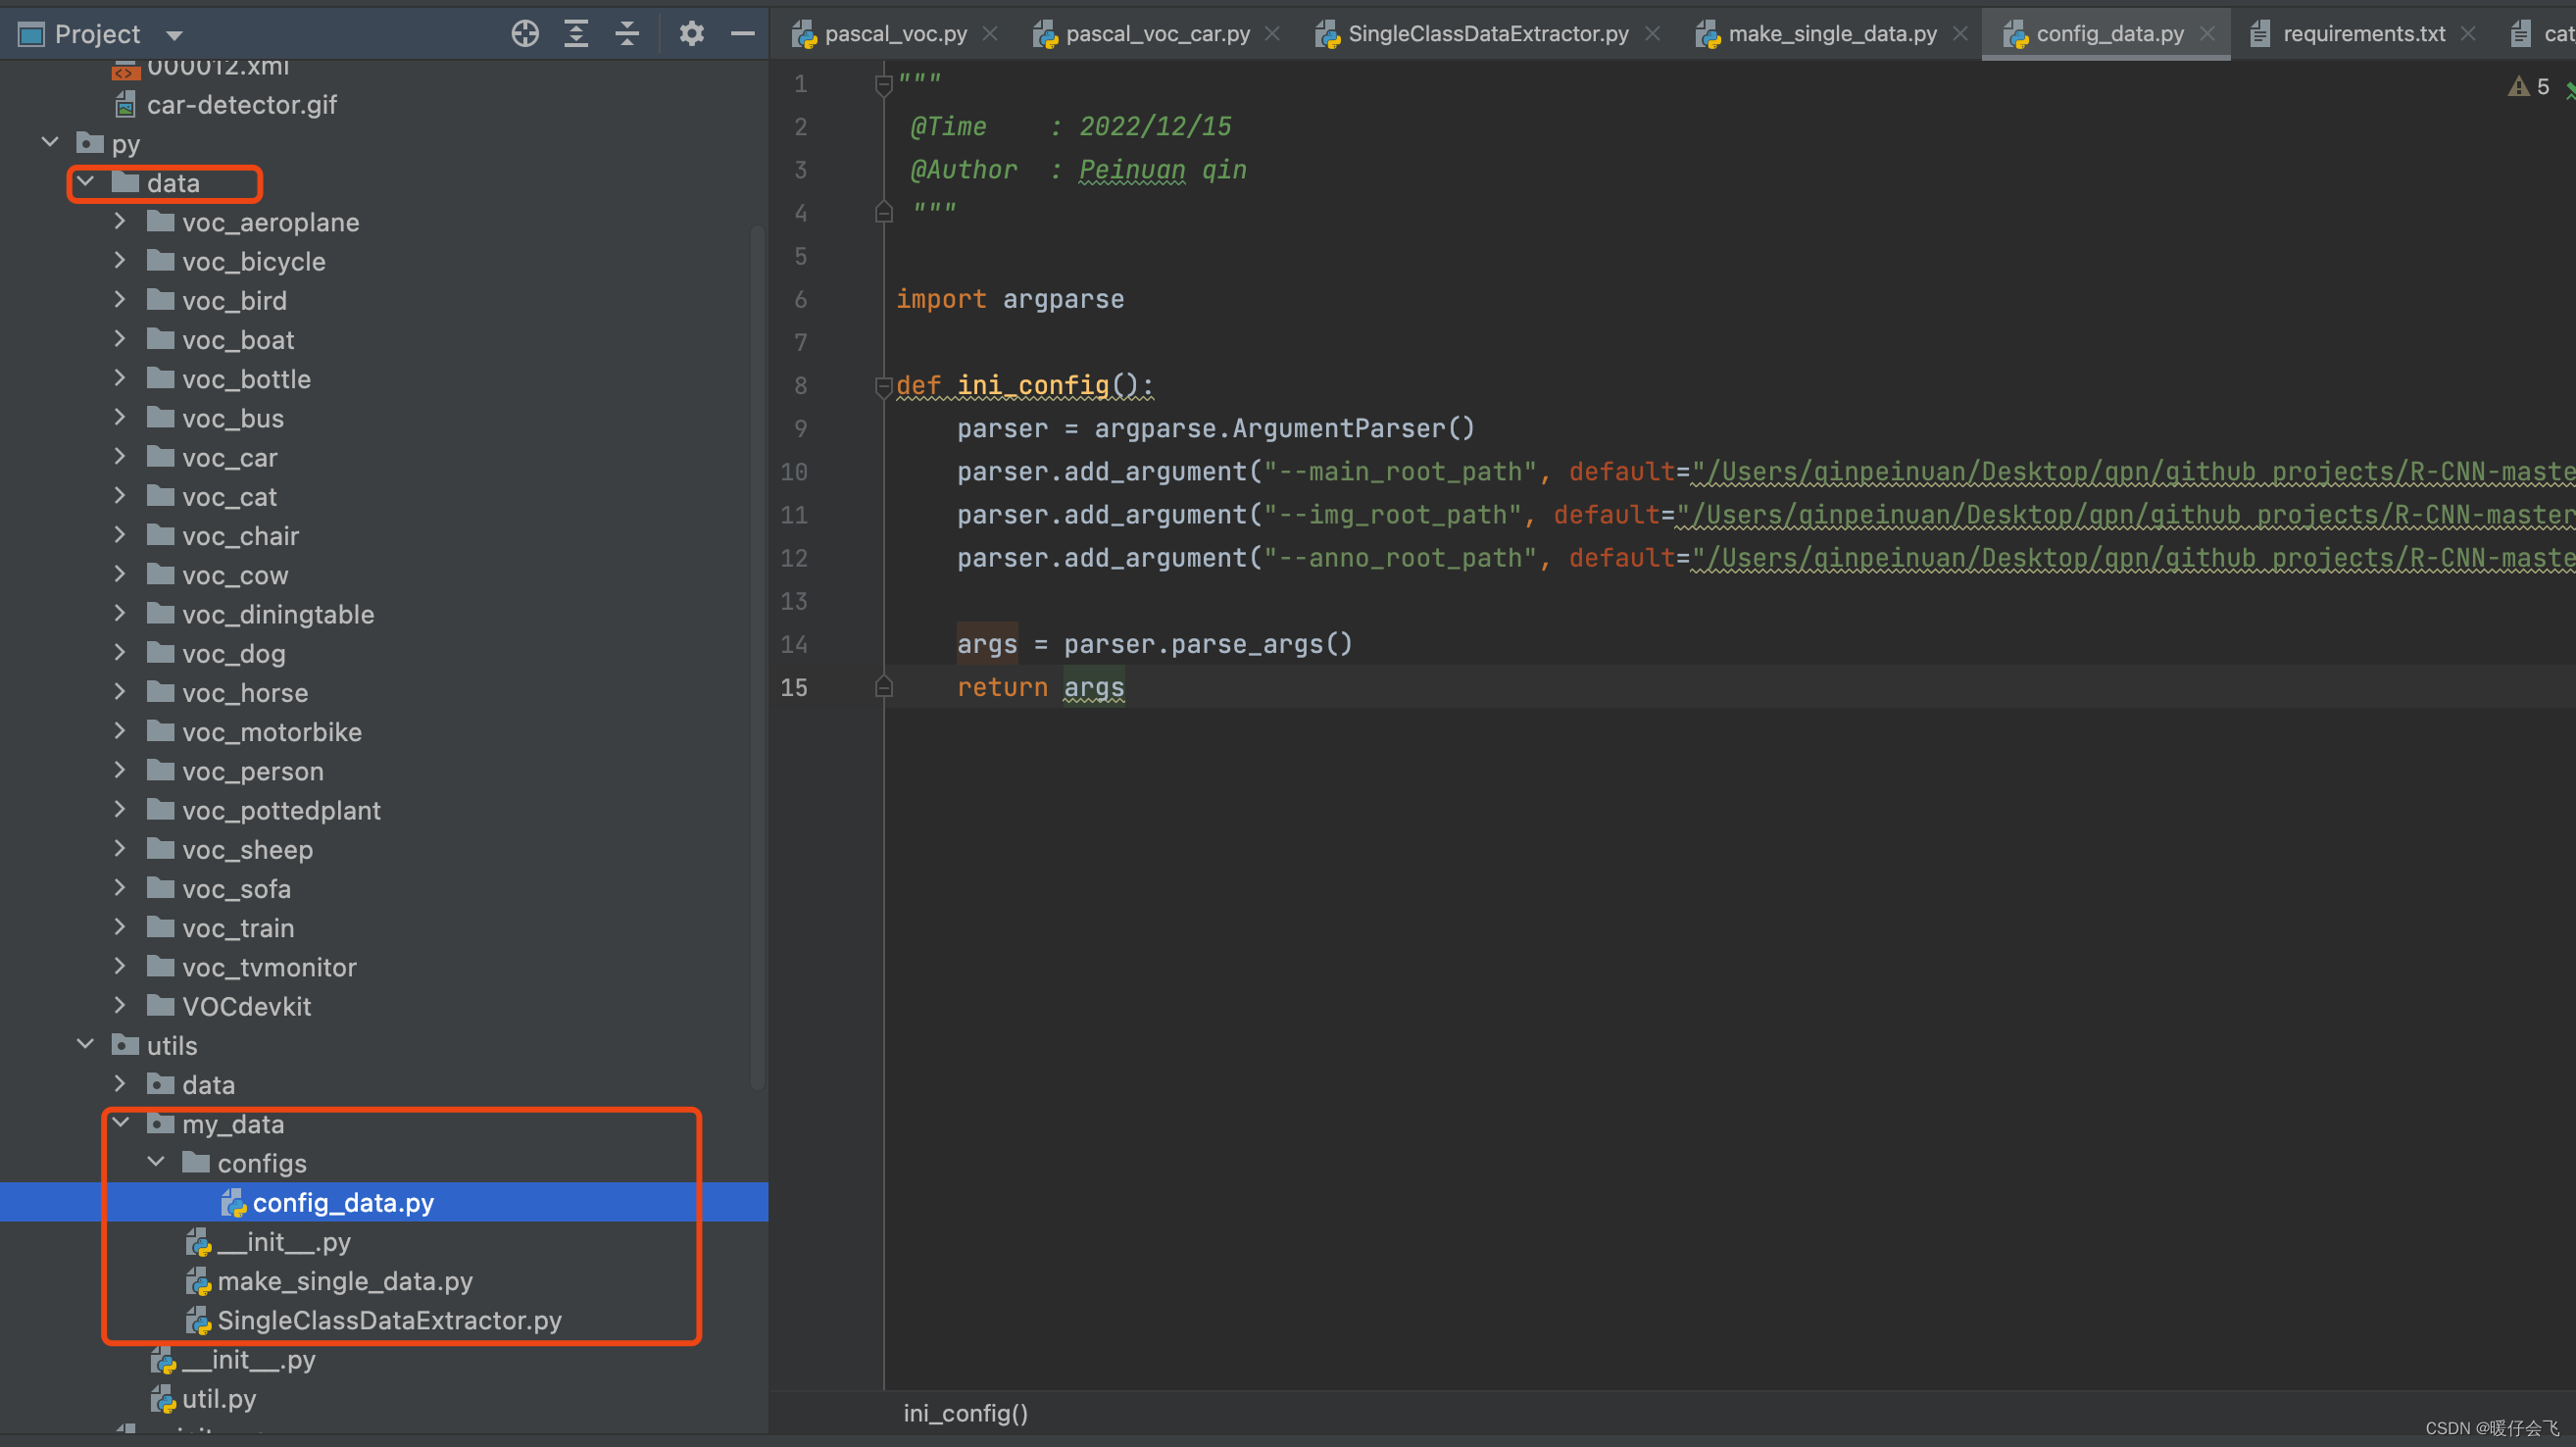Click the voc_horse folder icon
Viewport: 2576px width, 1447px height.
pyautogui.click(x=160, y=692)
